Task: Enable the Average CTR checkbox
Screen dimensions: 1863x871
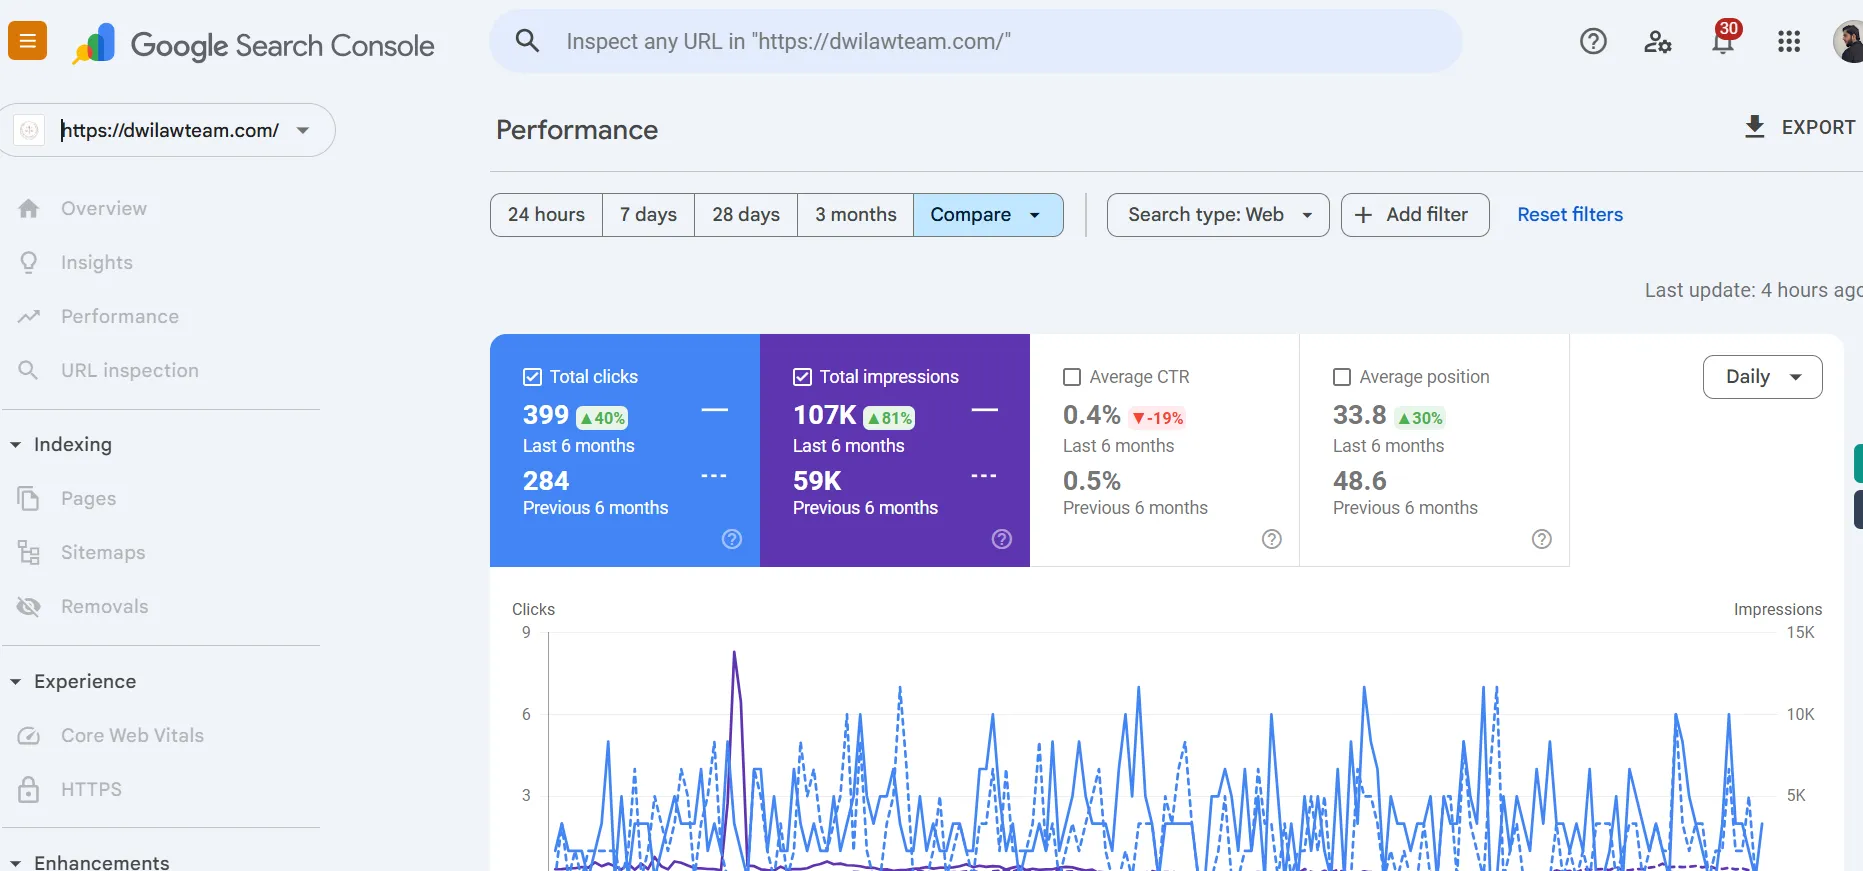Action: [x=1072, y=377]
